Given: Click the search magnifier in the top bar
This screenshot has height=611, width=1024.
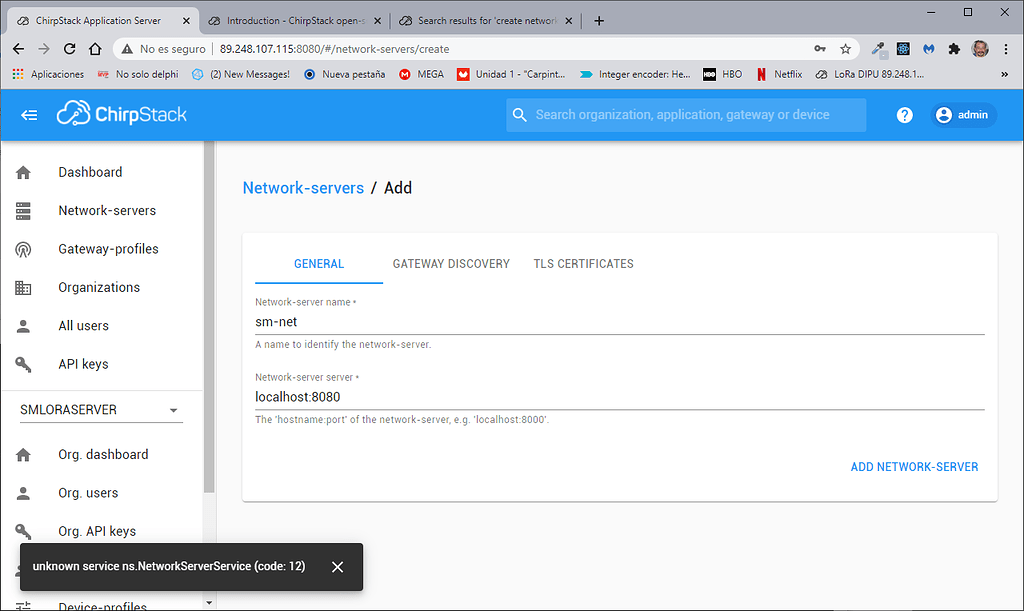Looking at the screenshot, I should [520, 114].
